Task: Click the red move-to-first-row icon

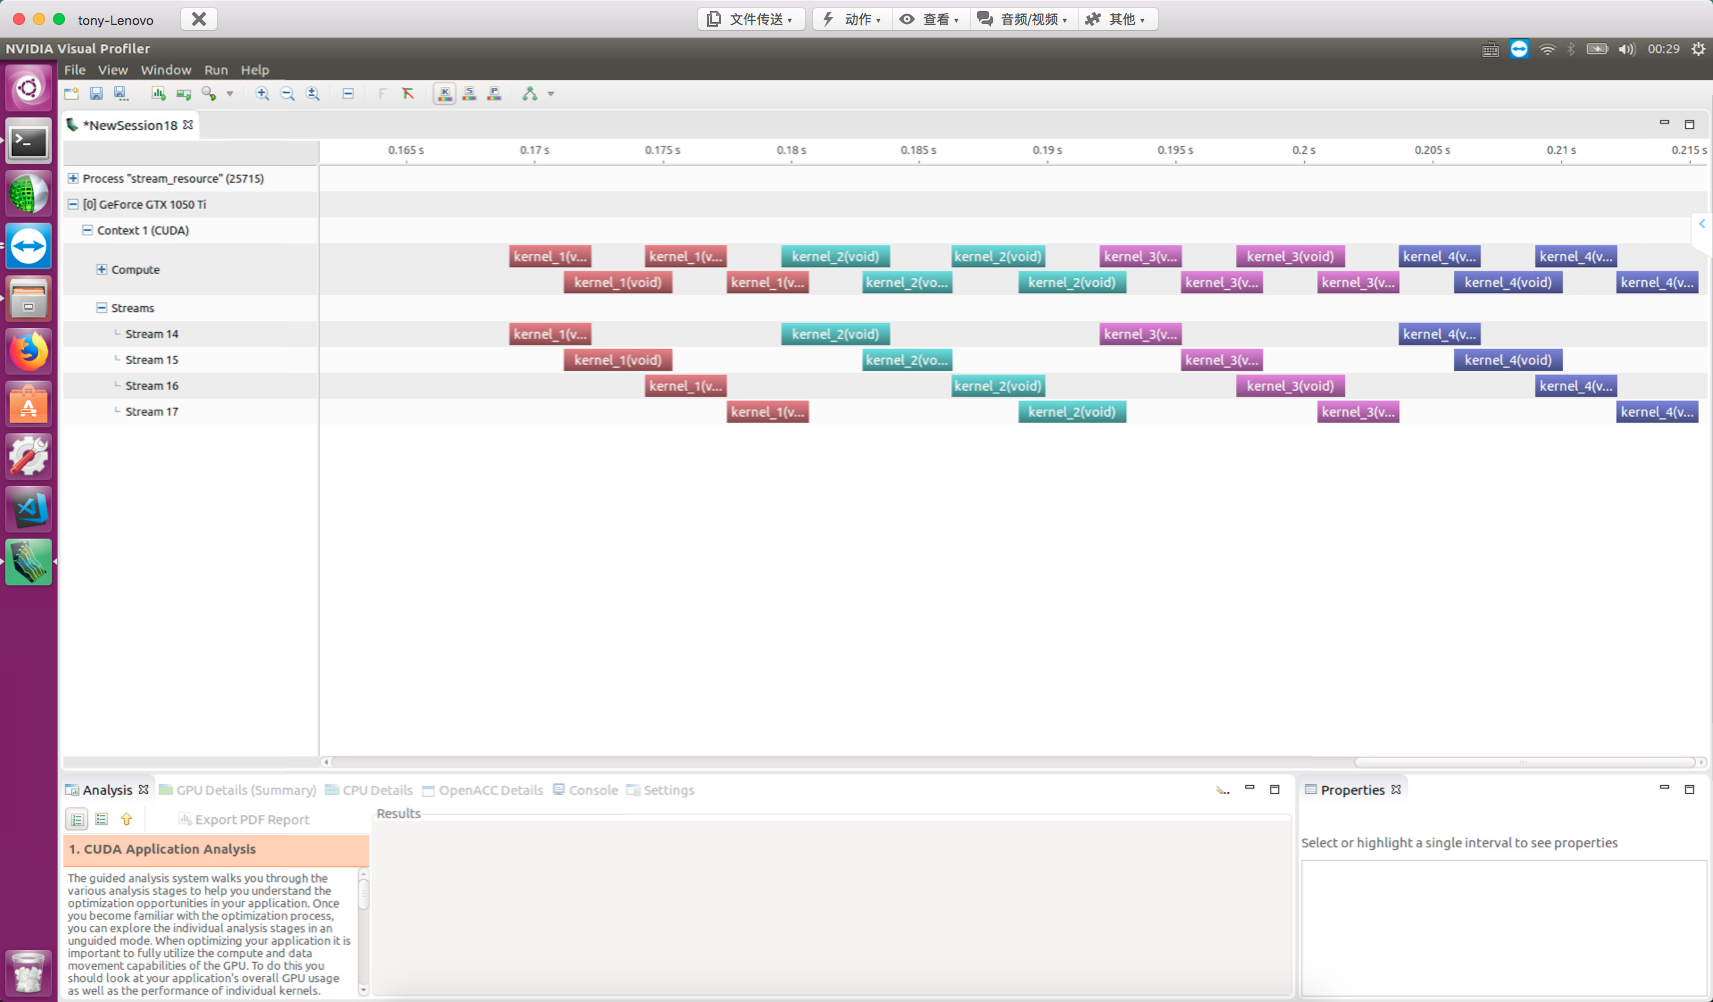Action: (x=408, y=94)
